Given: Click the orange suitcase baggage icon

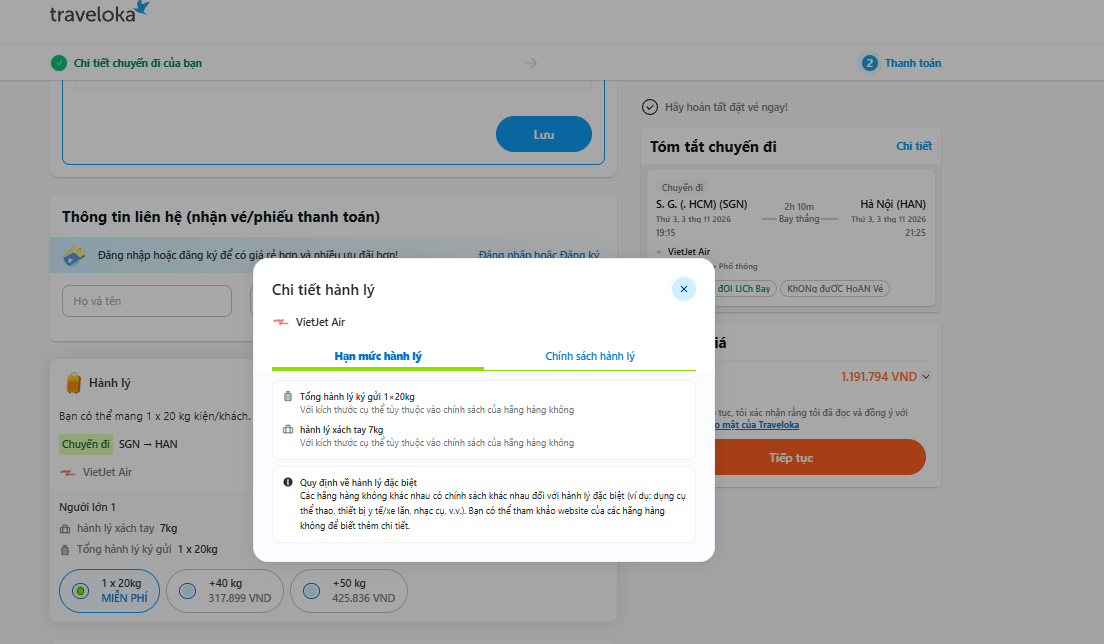Looking at the screenshot, I should pyautogui.click(x=73, y=383).
